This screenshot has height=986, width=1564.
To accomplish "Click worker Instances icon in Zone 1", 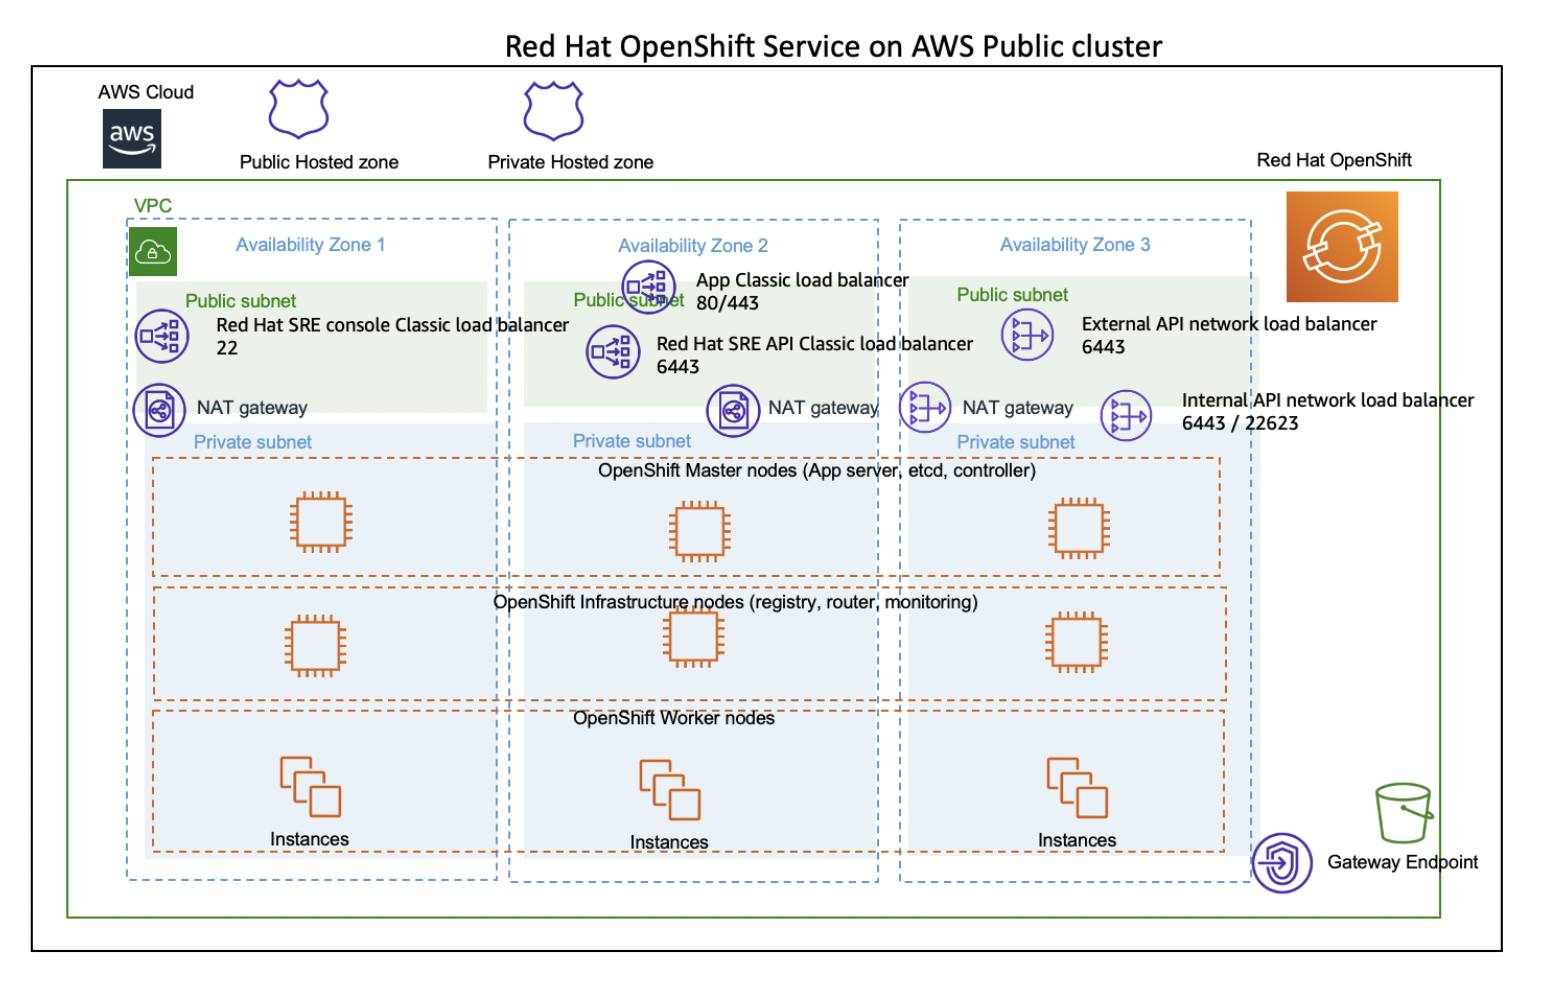I will click(310, 787).
